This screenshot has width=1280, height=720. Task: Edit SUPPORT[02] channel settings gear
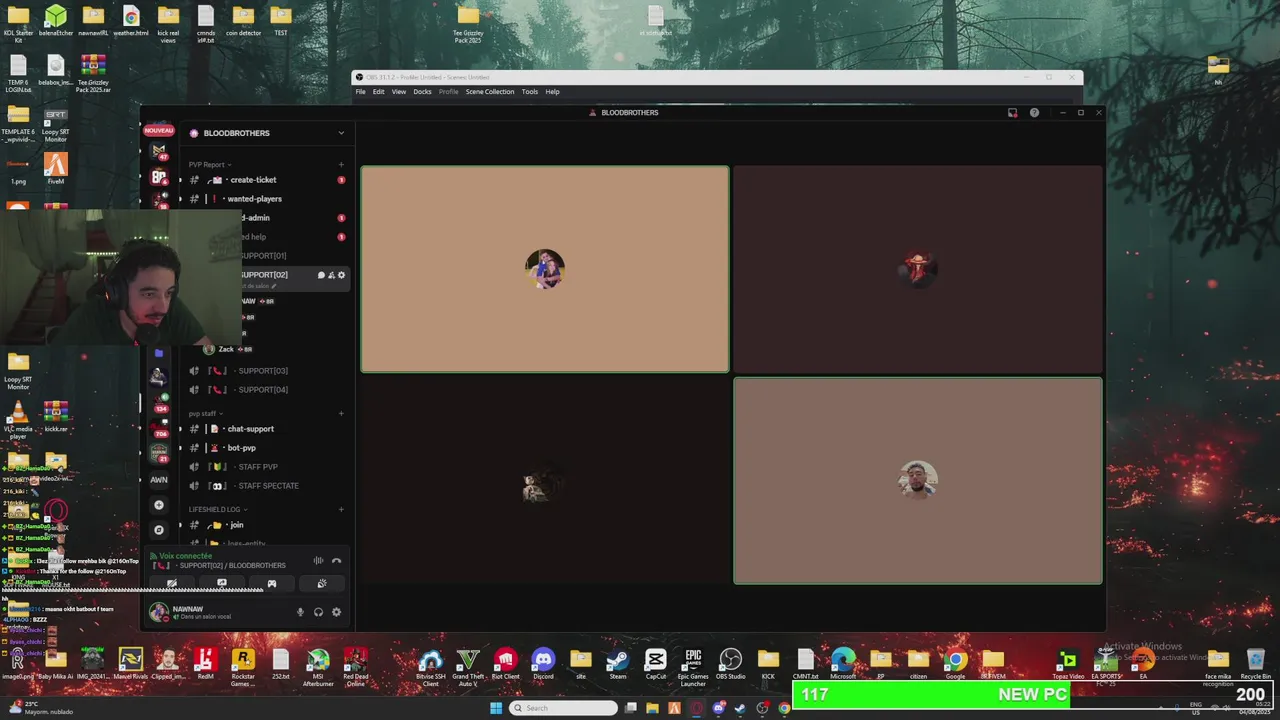click(341, 275)
